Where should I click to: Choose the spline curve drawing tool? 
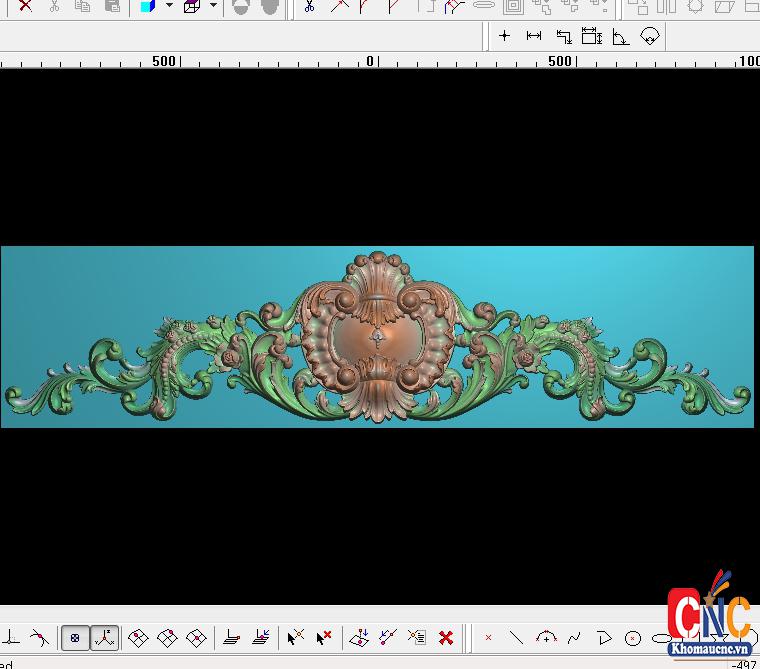point(575,637)
